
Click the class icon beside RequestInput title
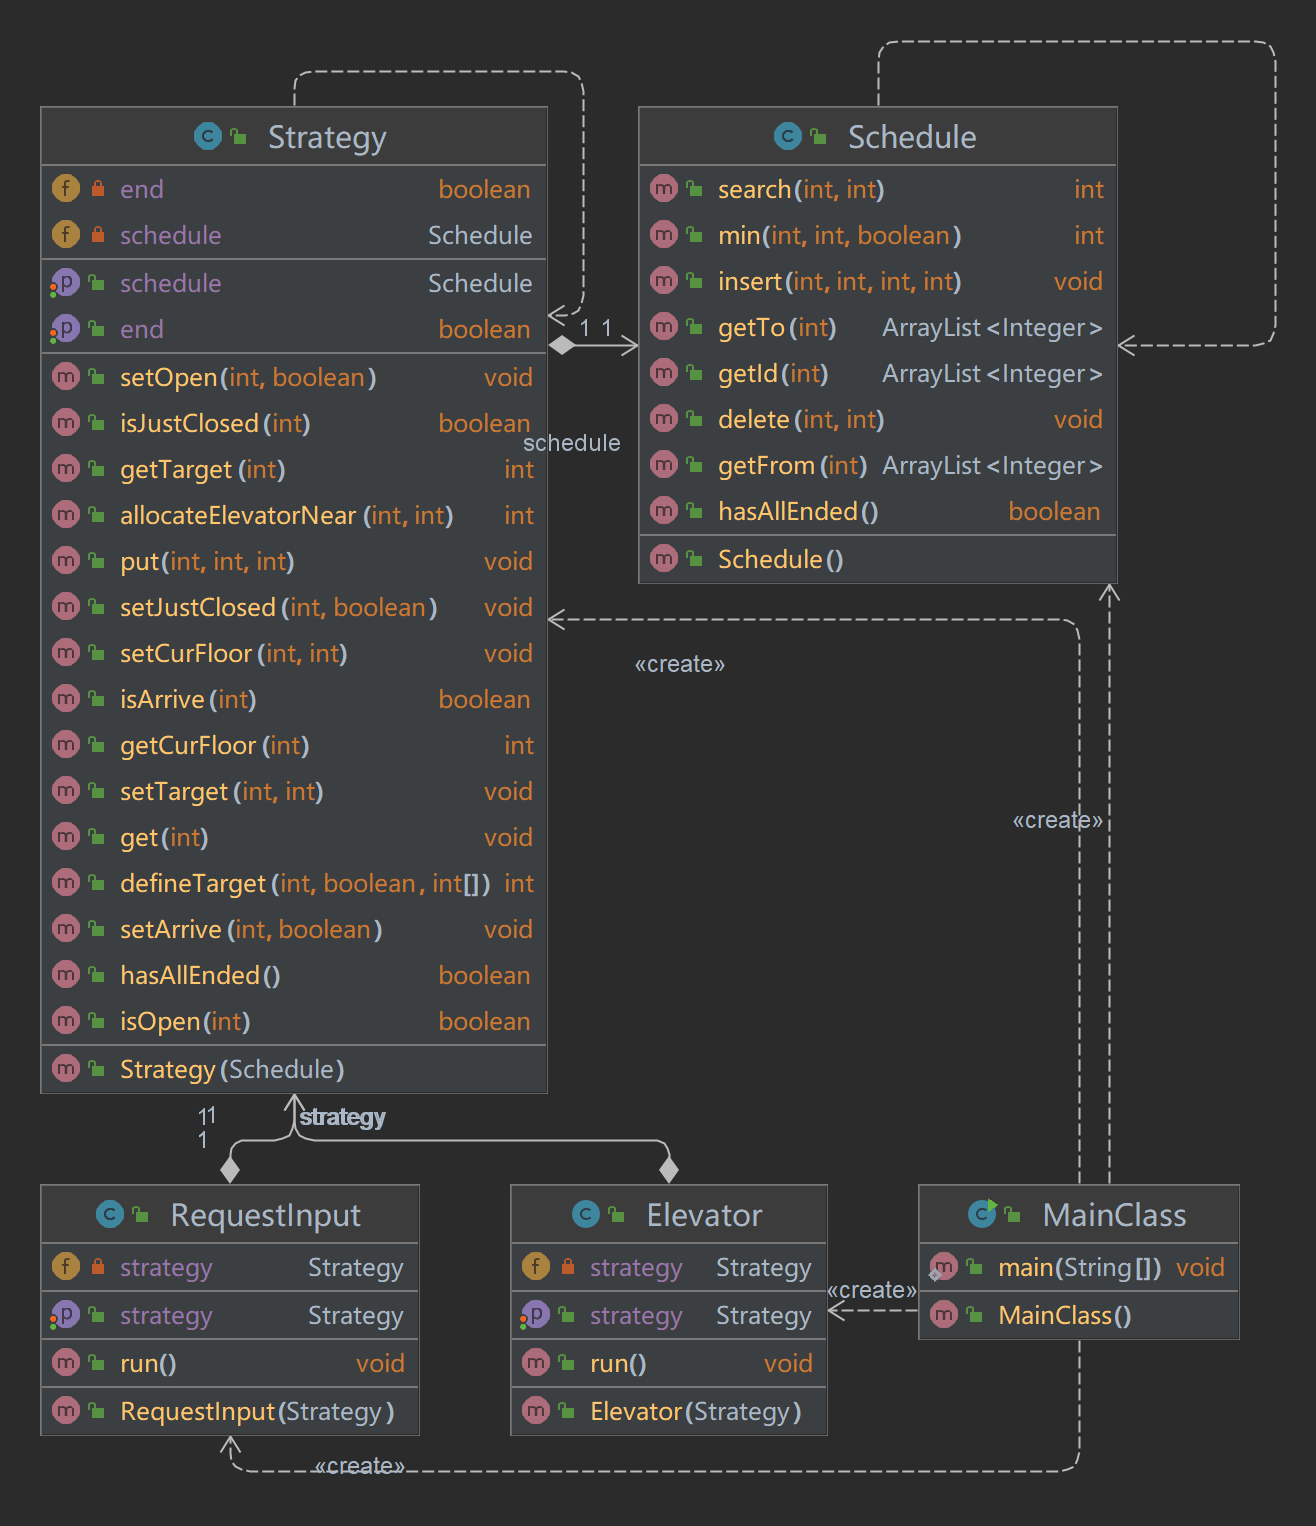(110, 1214)
